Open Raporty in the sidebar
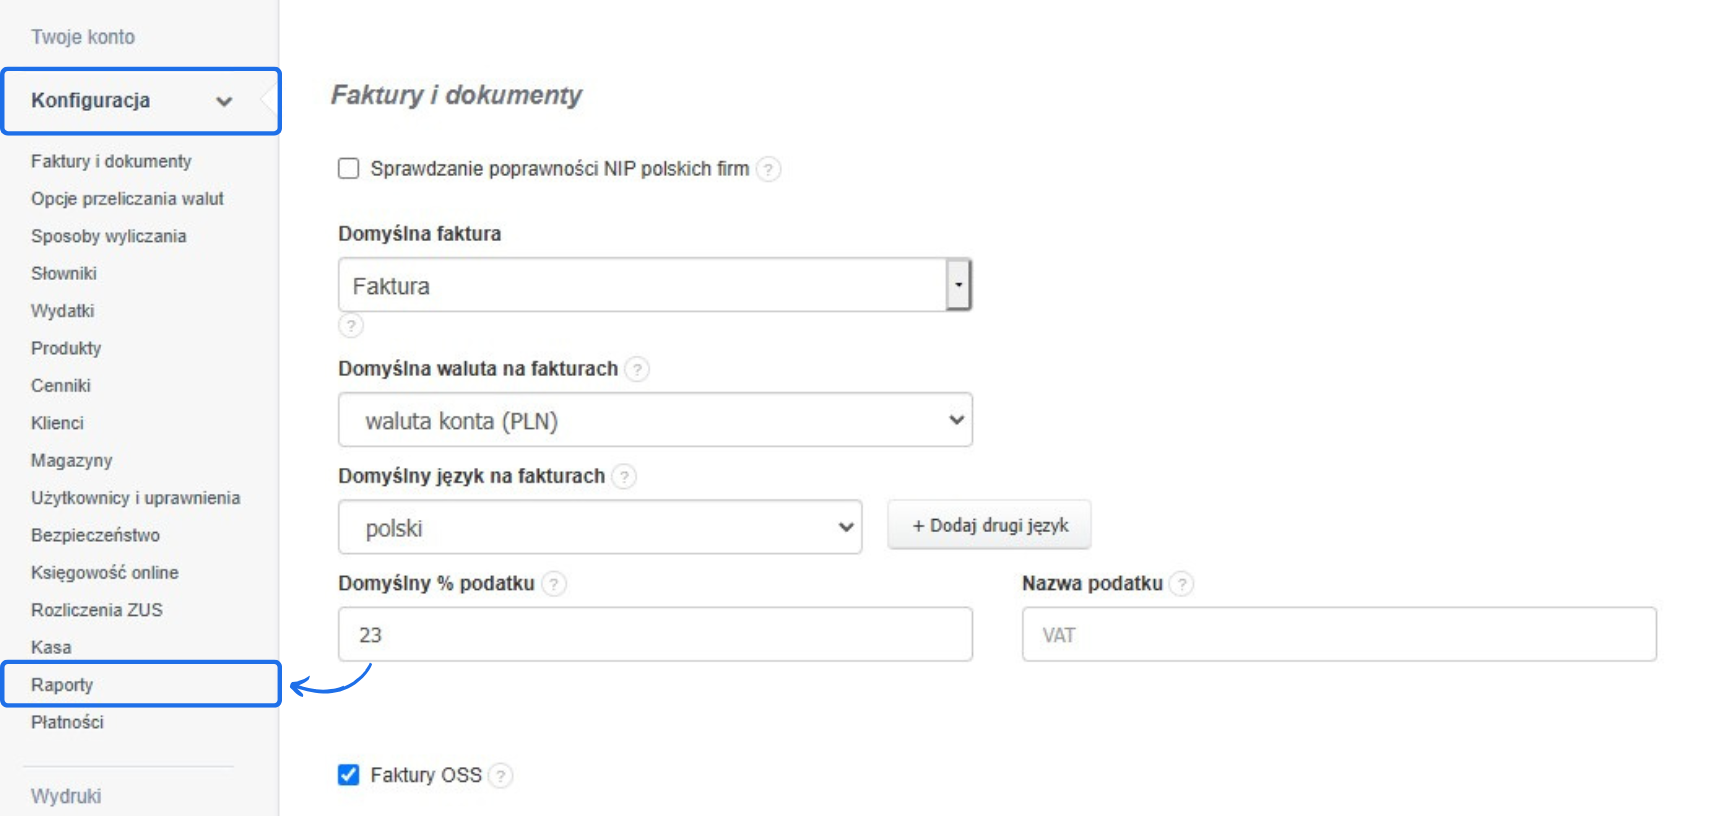Image resolution: width=1721 pixels, height=816 pixels. coord(62,685)
